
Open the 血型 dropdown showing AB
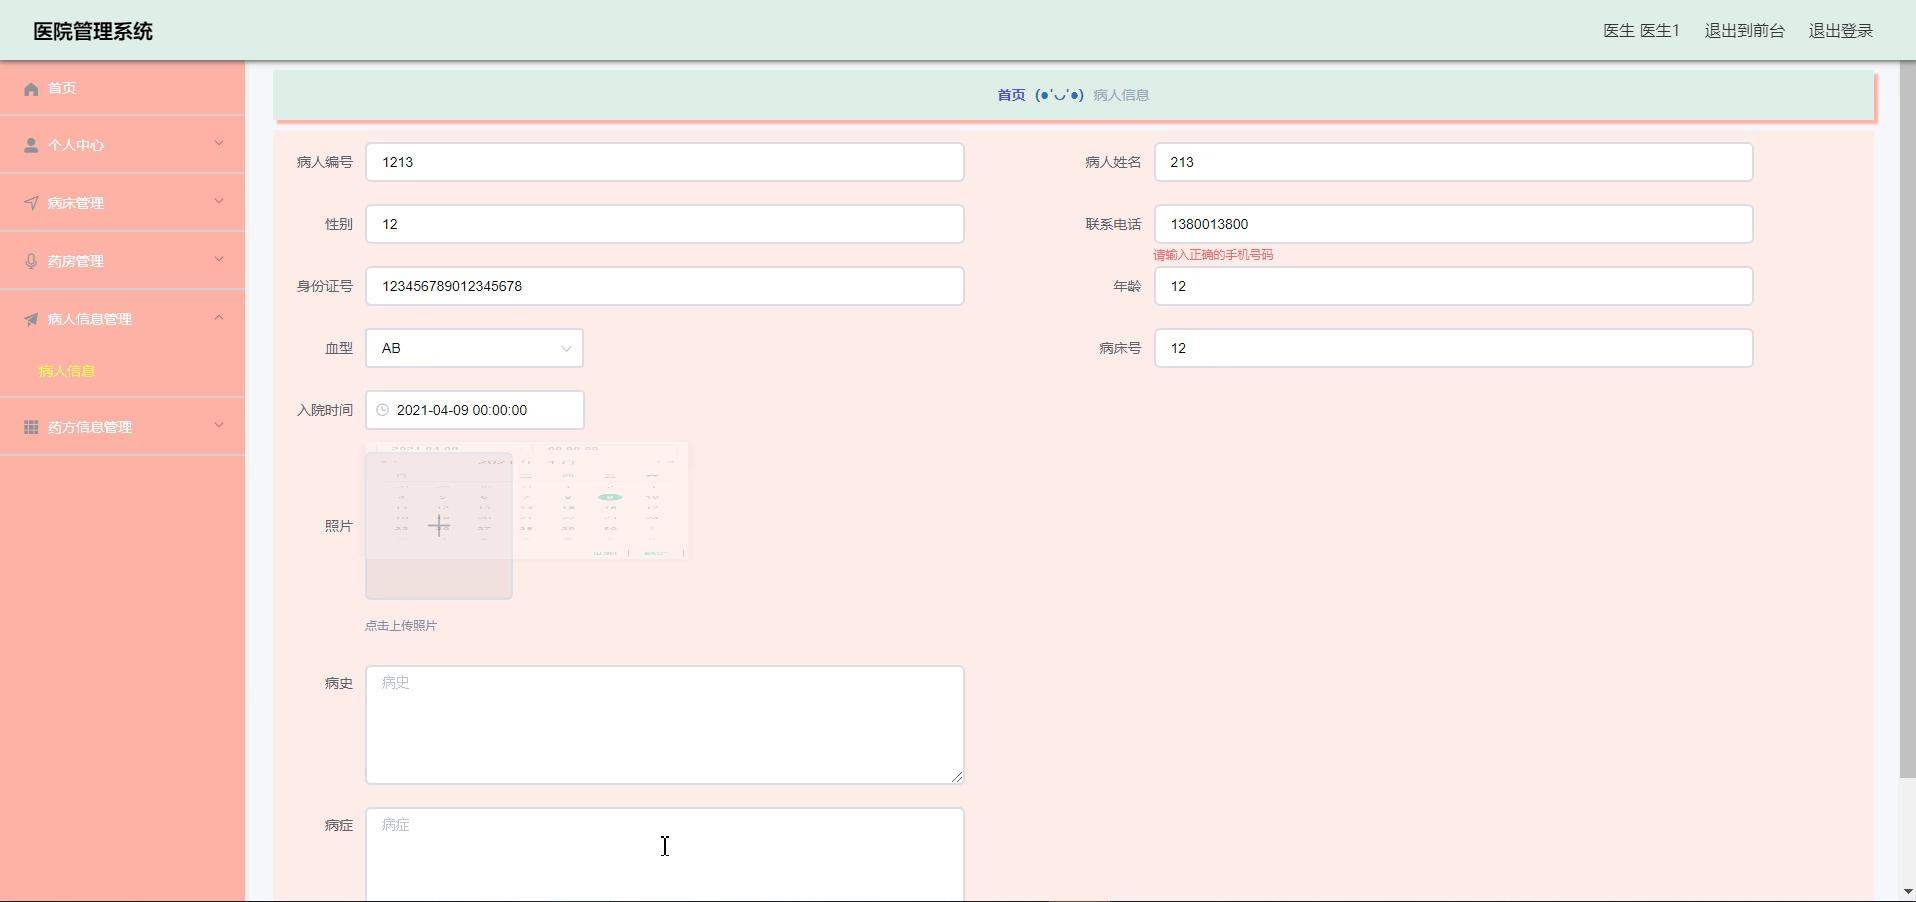[474, 348]
